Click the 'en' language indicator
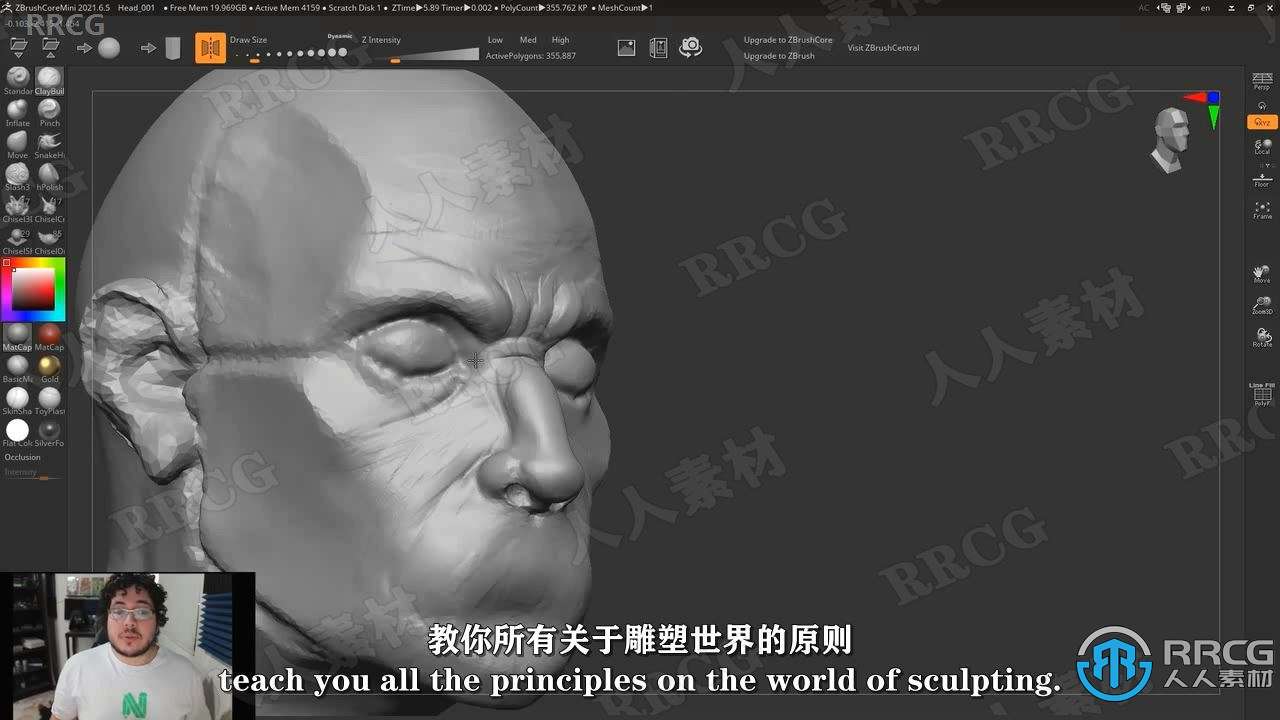The height and width of the screenshot is (720, 1280). click(x=1205, y=8)
